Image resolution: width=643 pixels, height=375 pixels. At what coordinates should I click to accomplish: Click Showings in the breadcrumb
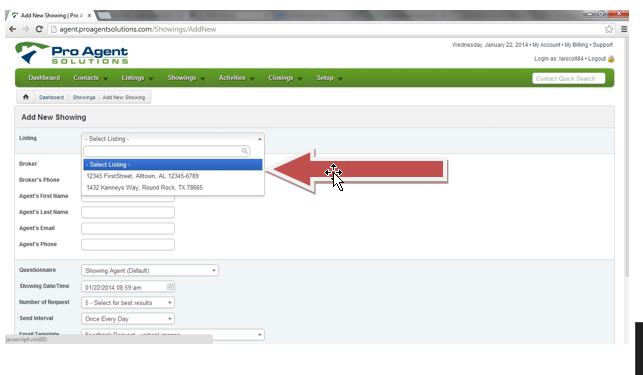click(84, 97)
